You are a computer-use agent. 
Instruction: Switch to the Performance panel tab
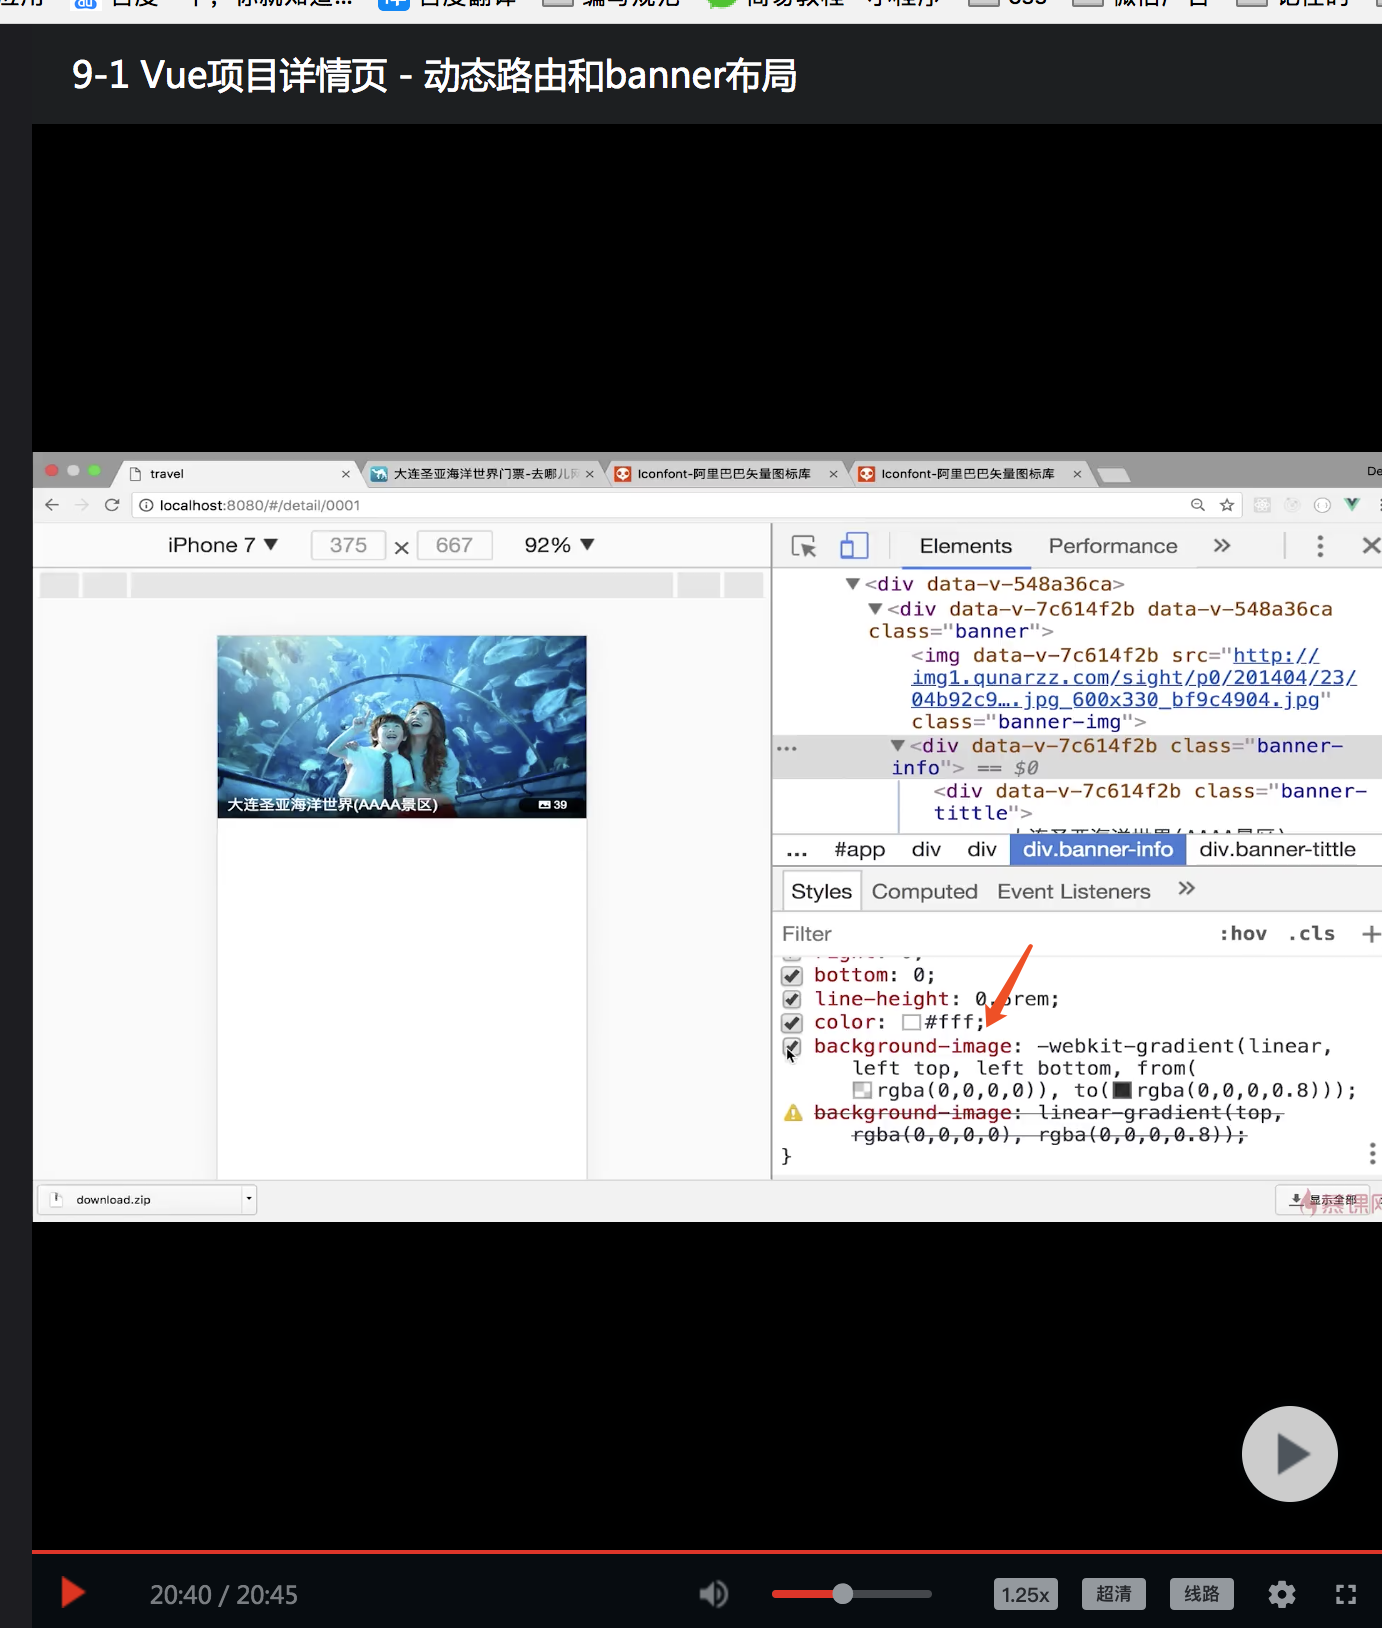(1113, 546)
